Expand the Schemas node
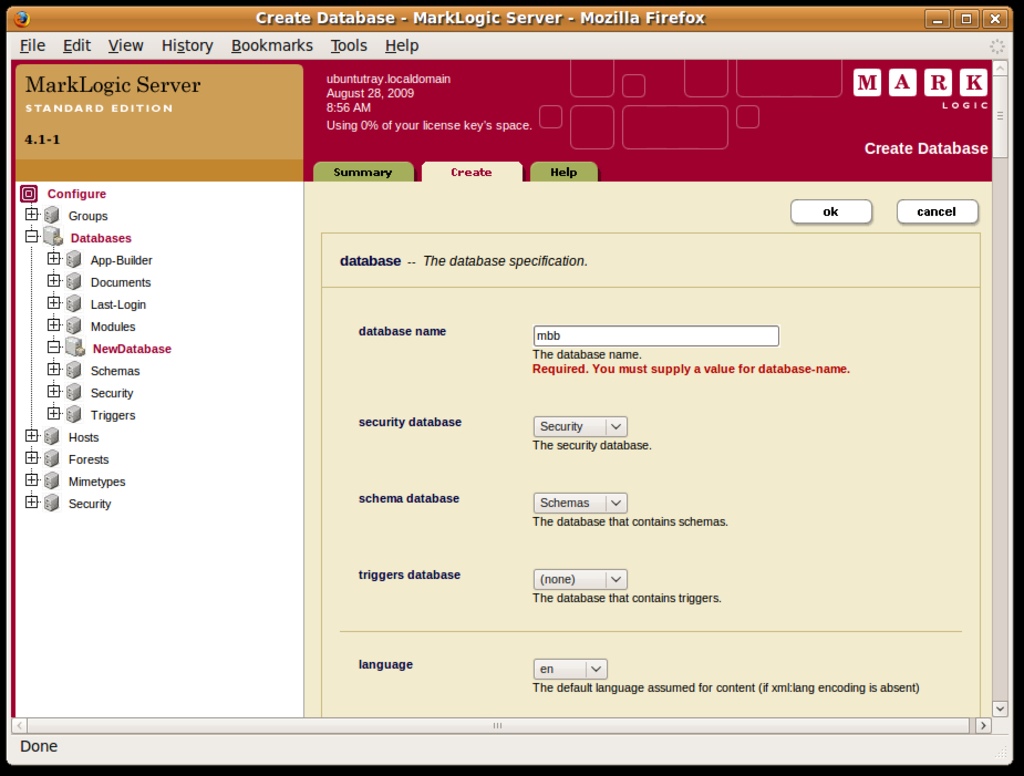This screenshot has width=1024, height=776. [54, 369]
